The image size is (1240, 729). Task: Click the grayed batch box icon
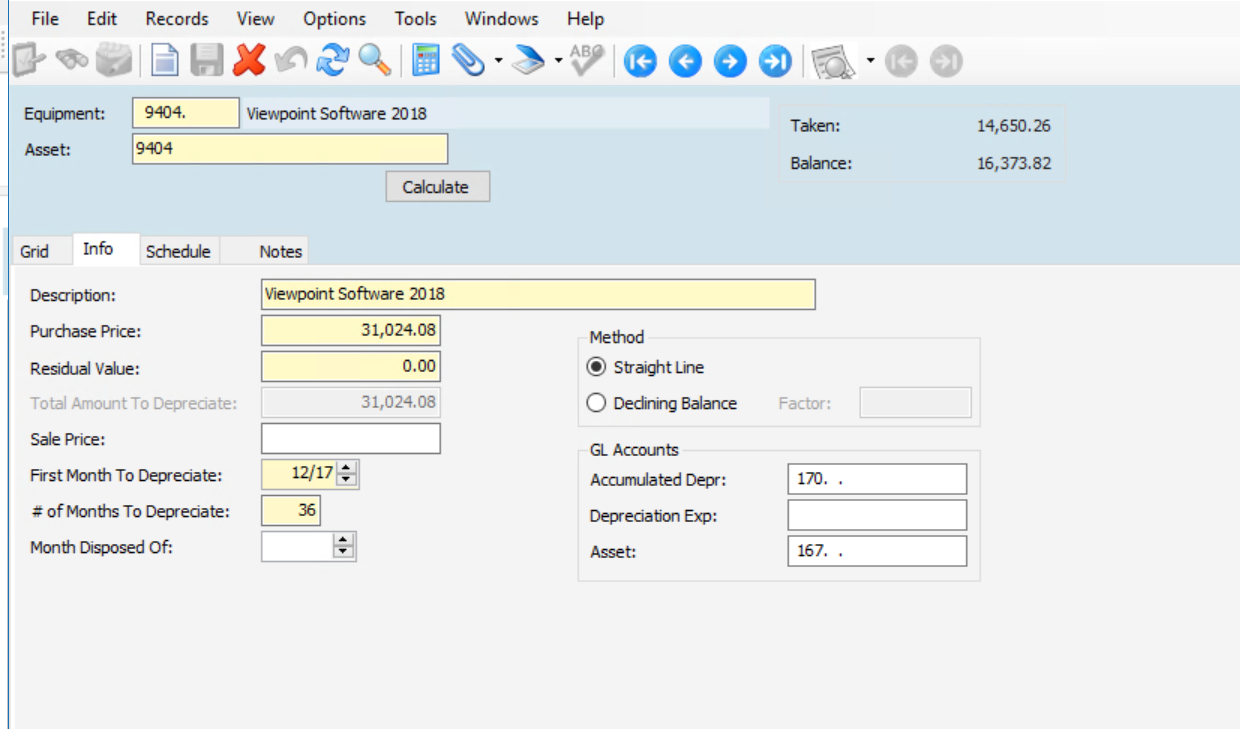[115, 62]
